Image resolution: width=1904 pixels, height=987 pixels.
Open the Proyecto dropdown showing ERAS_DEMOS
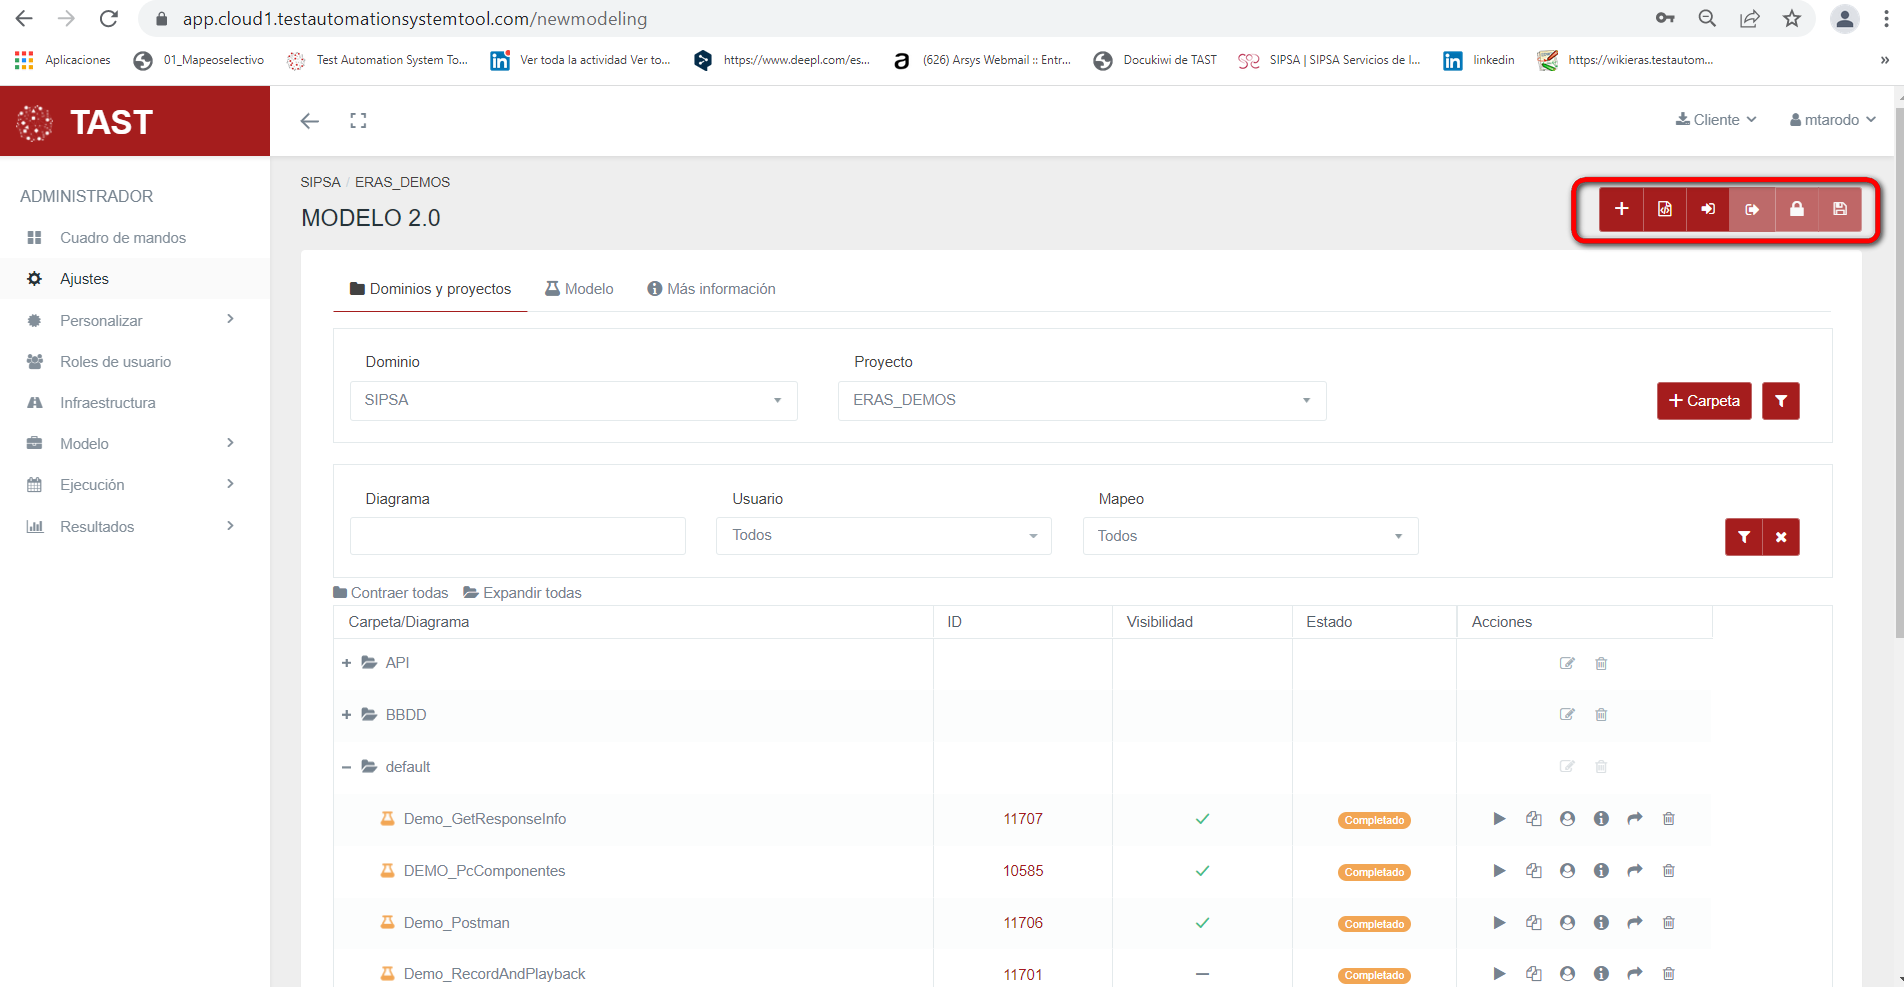1081,400
